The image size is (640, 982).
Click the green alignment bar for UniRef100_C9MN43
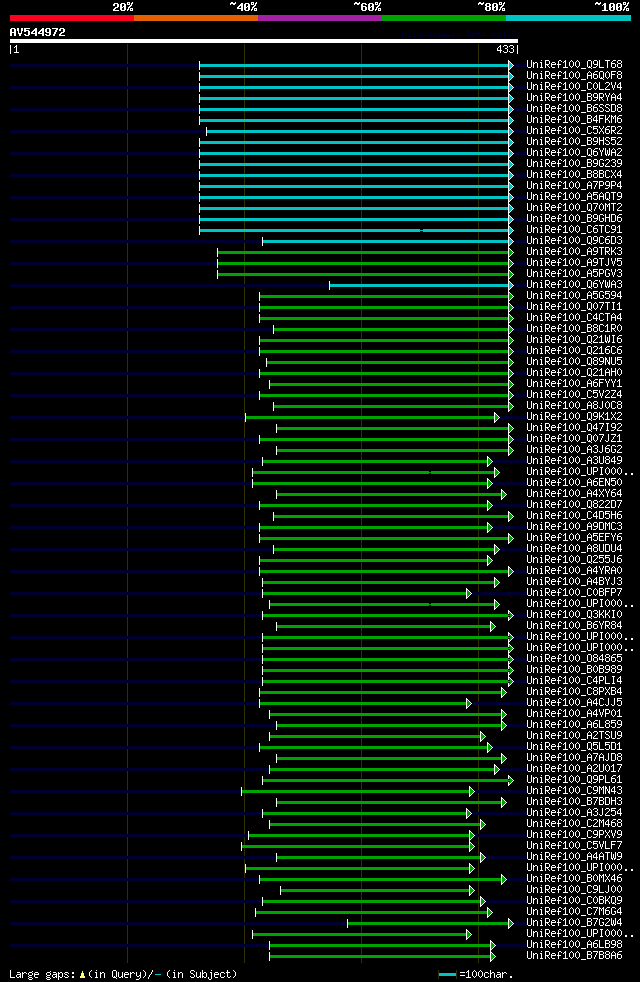358,792
